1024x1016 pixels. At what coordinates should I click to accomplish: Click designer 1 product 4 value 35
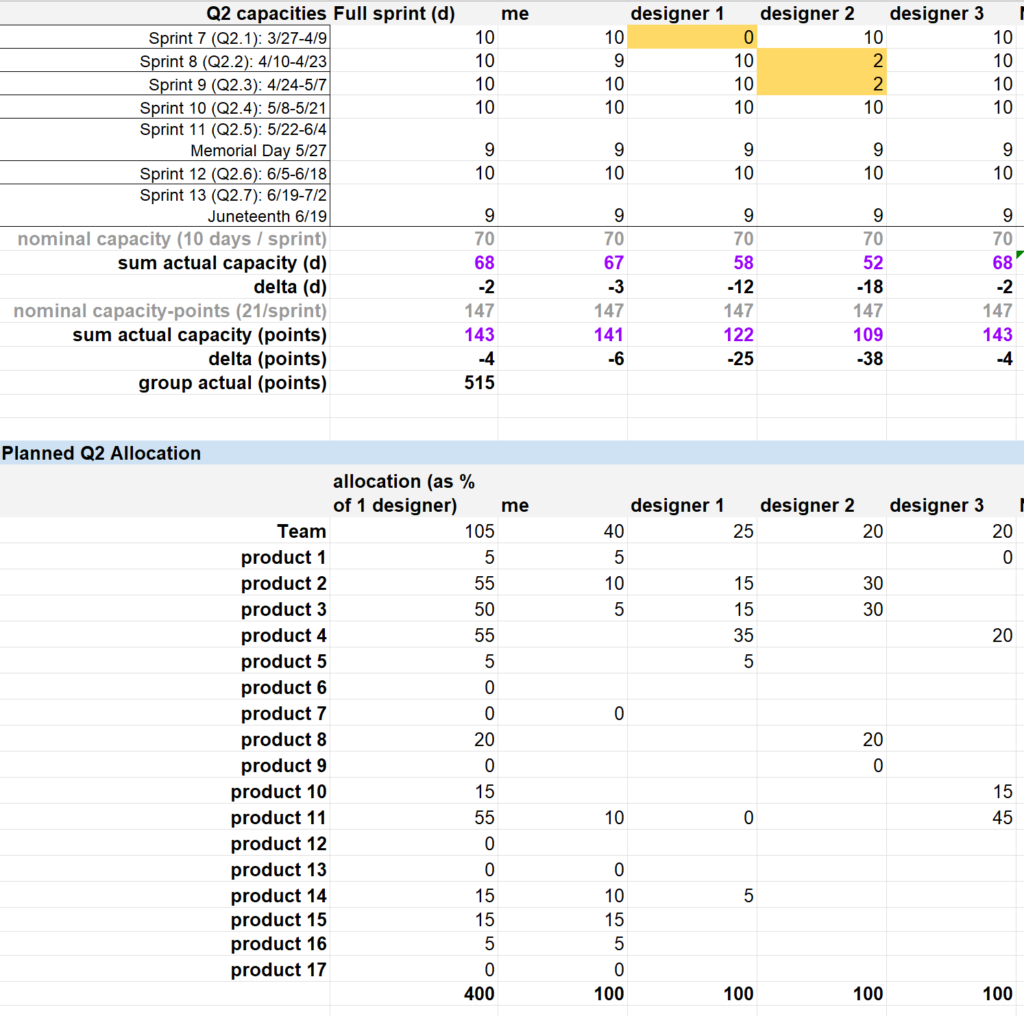point(740,635)
